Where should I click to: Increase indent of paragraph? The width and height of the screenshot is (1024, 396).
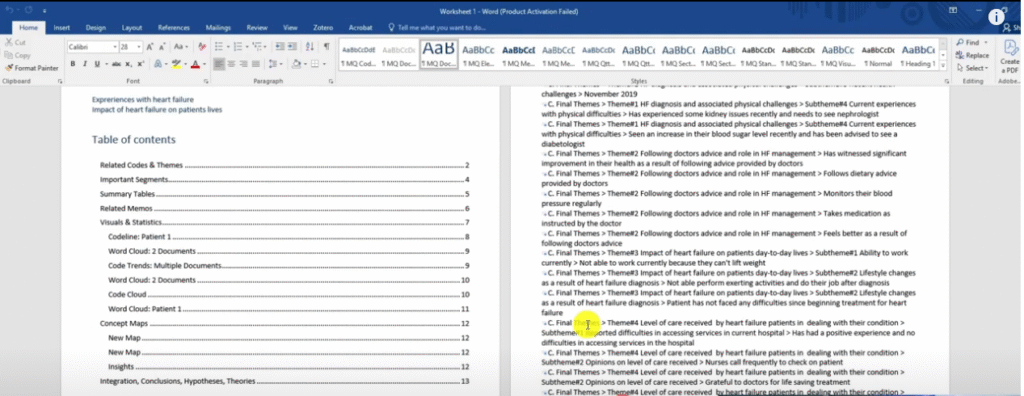[x=293, y=47]
